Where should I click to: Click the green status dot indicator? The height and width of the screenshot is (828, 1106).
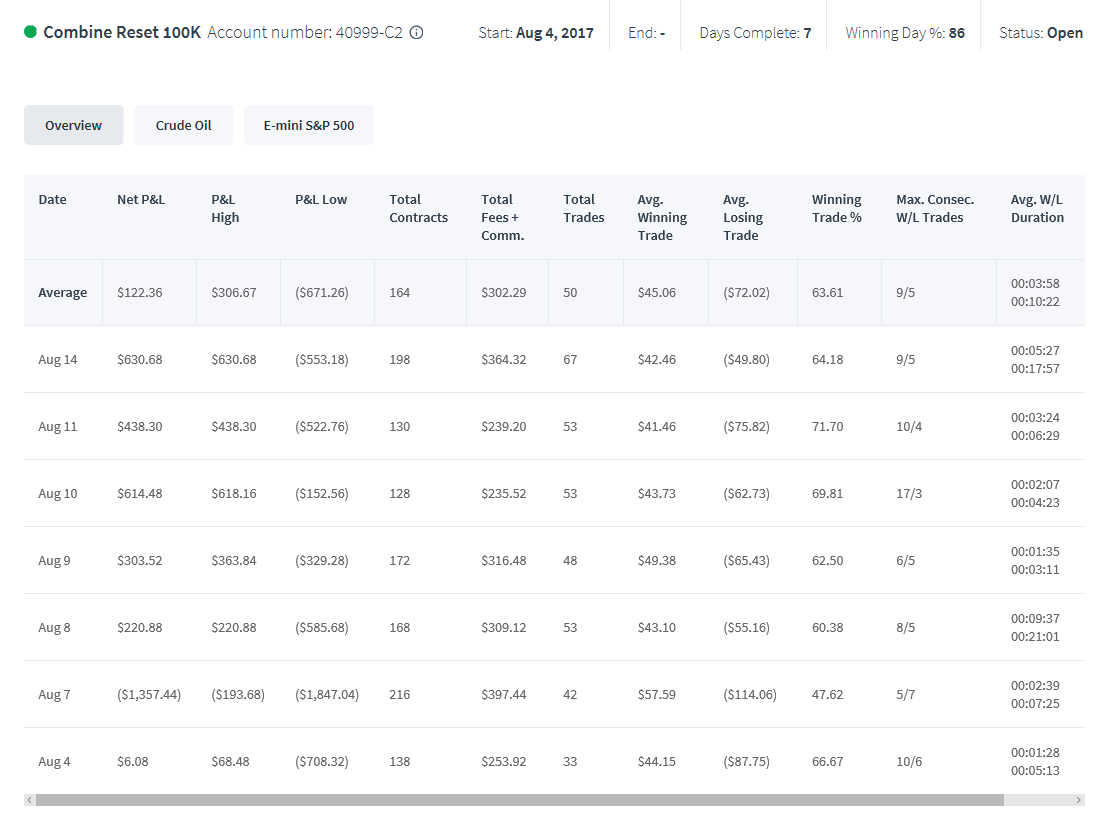tap(30, 32)
